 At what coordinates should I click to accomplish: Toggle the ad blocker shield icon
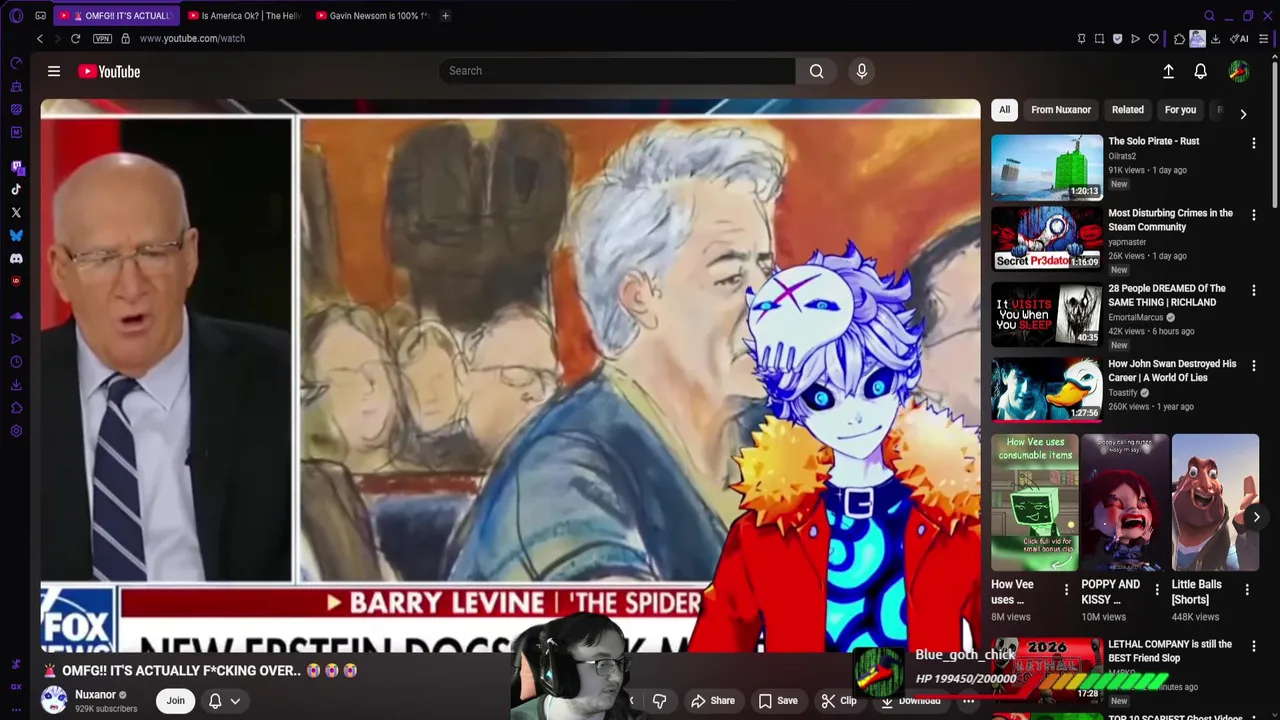coord(1117,39)
